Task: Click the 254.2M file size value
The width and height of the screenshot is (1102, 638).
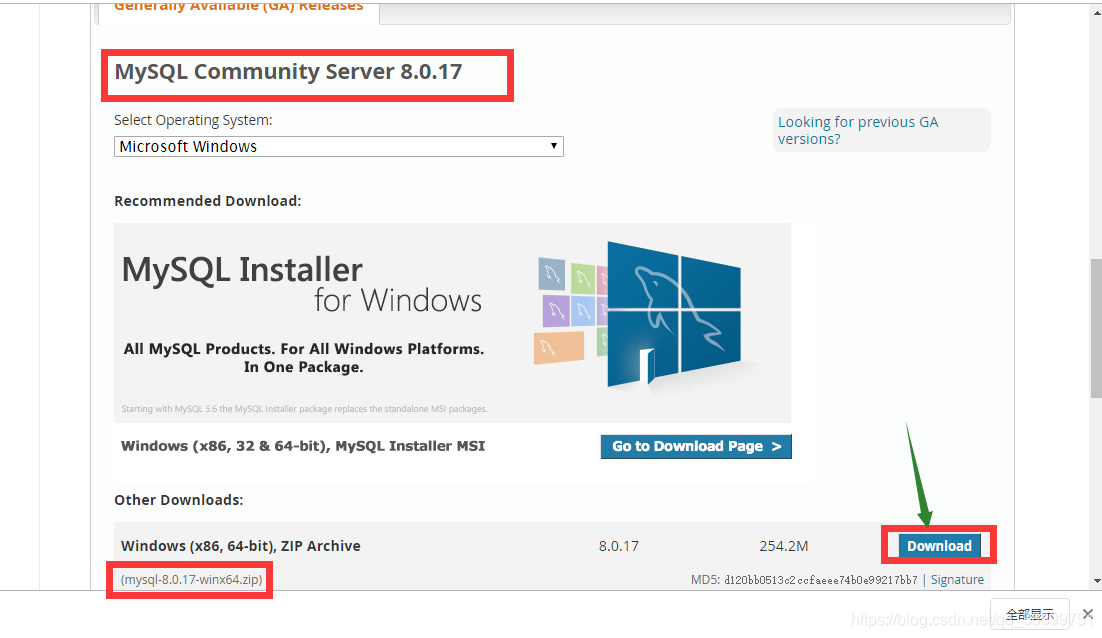Action: point(784,546)
